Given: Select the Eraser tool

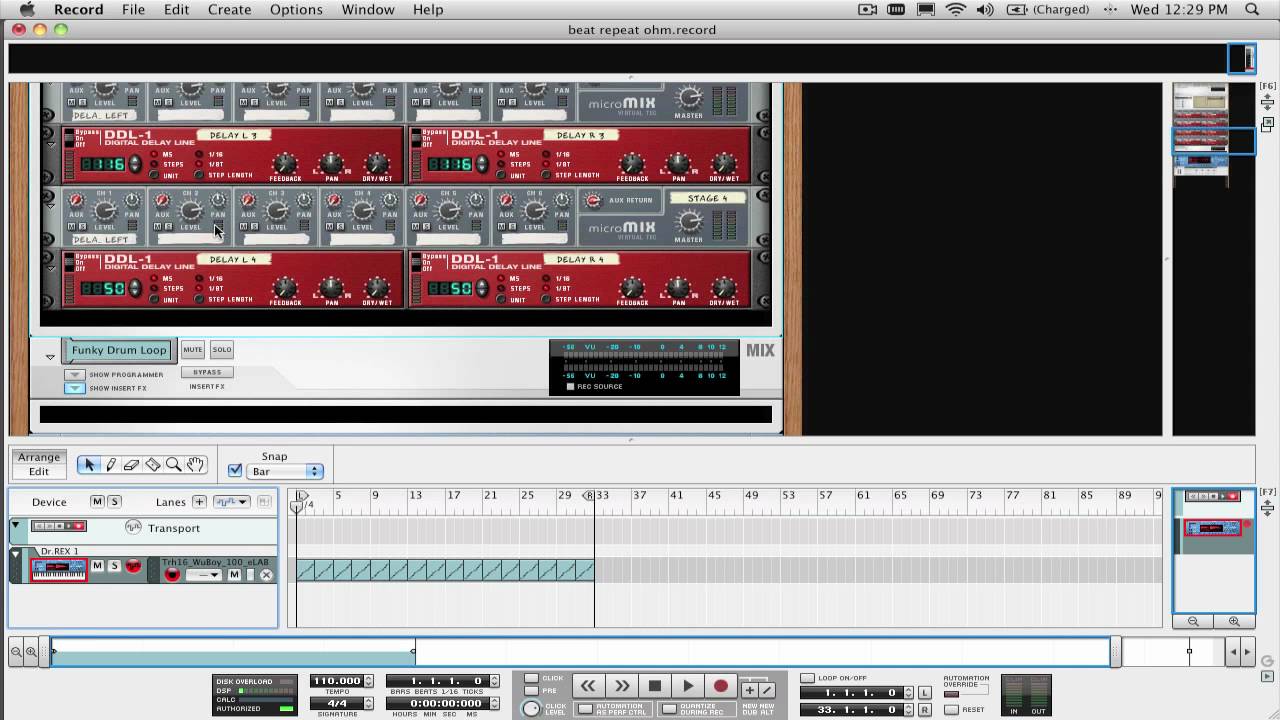Looking at the screenshot, I should click(x=132, y=465).
